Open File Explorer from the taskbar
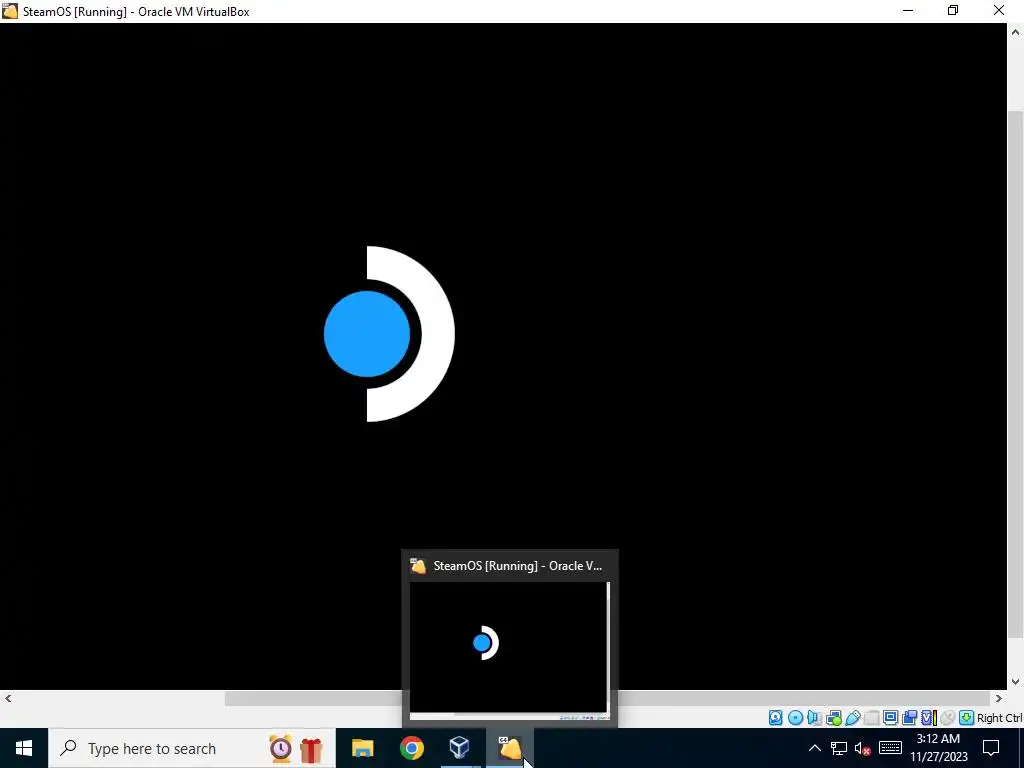 [362, 748]
